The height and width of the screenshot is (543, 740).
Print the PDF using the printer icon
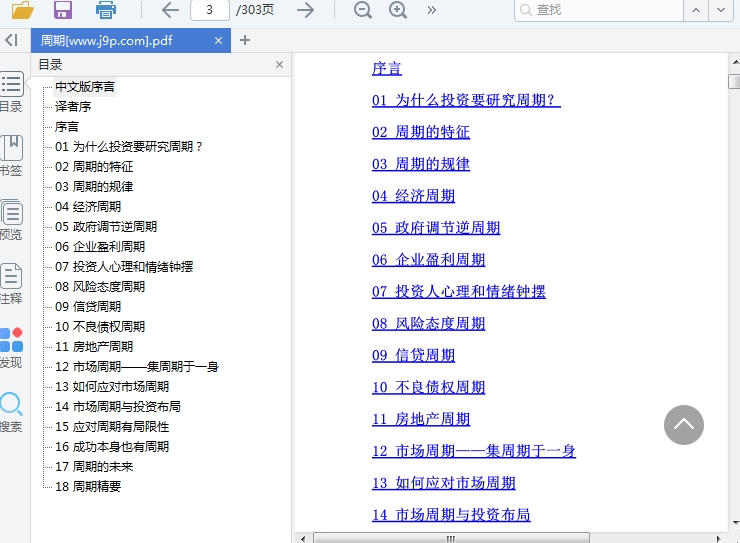coord(106,10)
